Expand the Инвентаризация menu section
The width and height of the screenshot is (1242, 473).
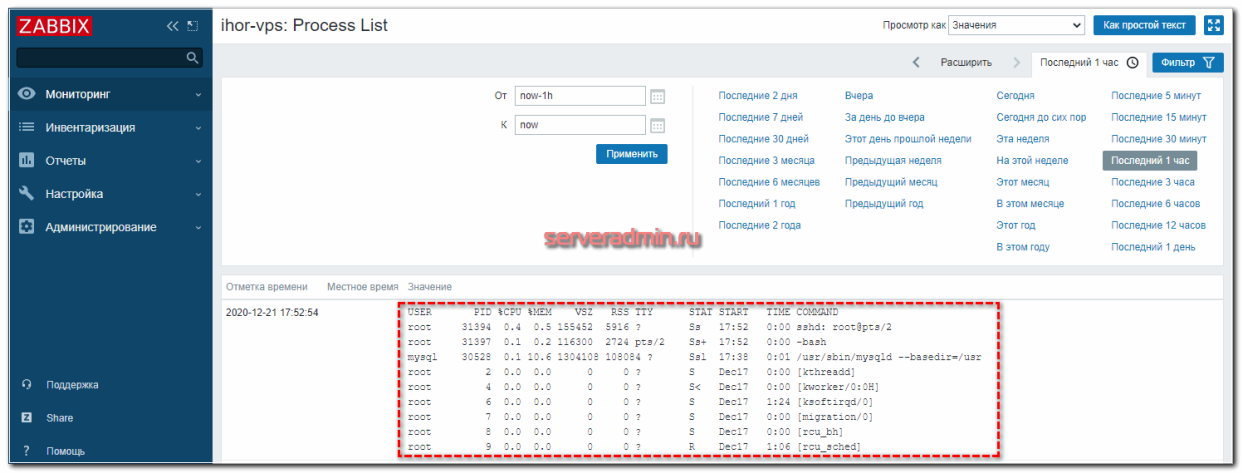[x=108, y=128]
